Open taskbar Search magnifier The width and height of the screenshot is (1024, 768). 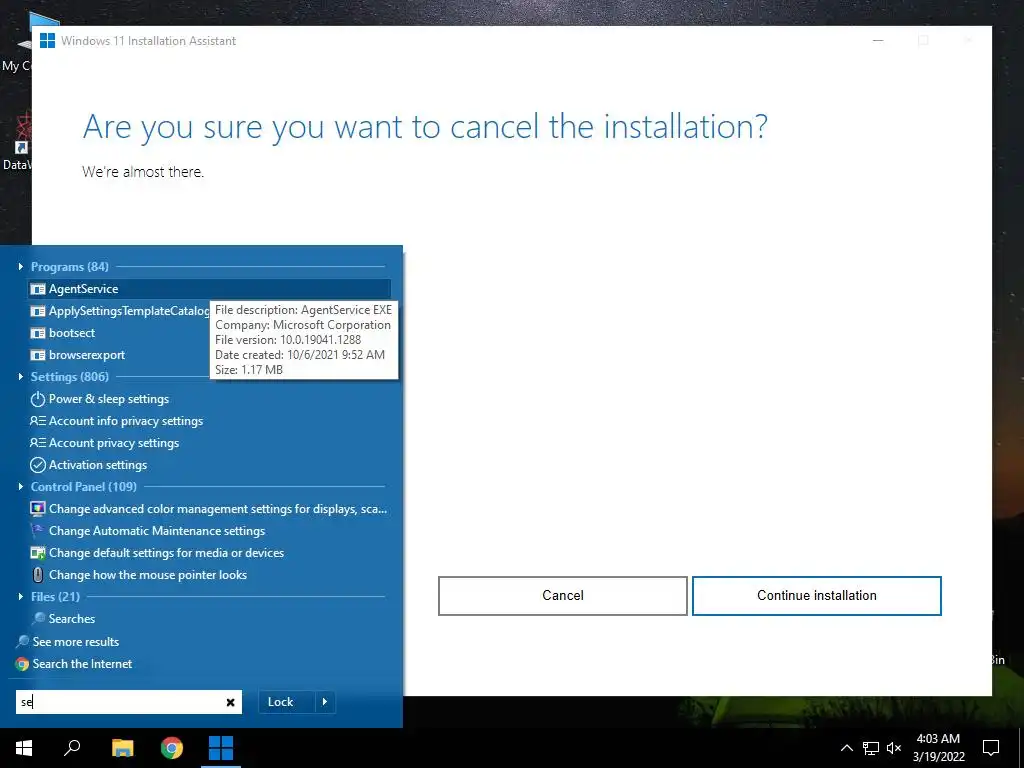[x=72, y=748]
